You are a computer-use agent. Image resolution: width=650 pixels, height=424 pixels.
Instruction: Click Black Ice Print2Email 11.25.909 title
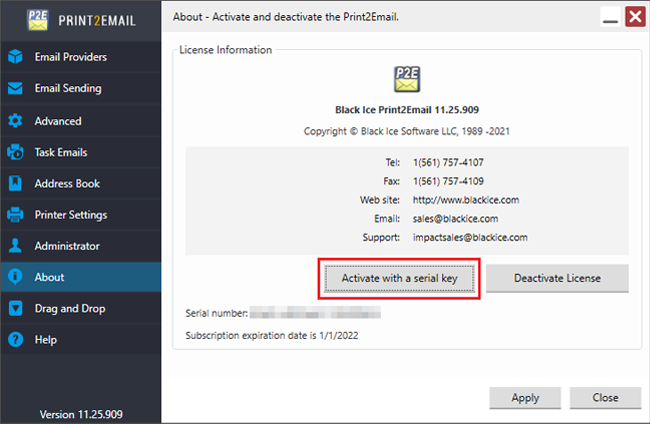click(407, 110)
